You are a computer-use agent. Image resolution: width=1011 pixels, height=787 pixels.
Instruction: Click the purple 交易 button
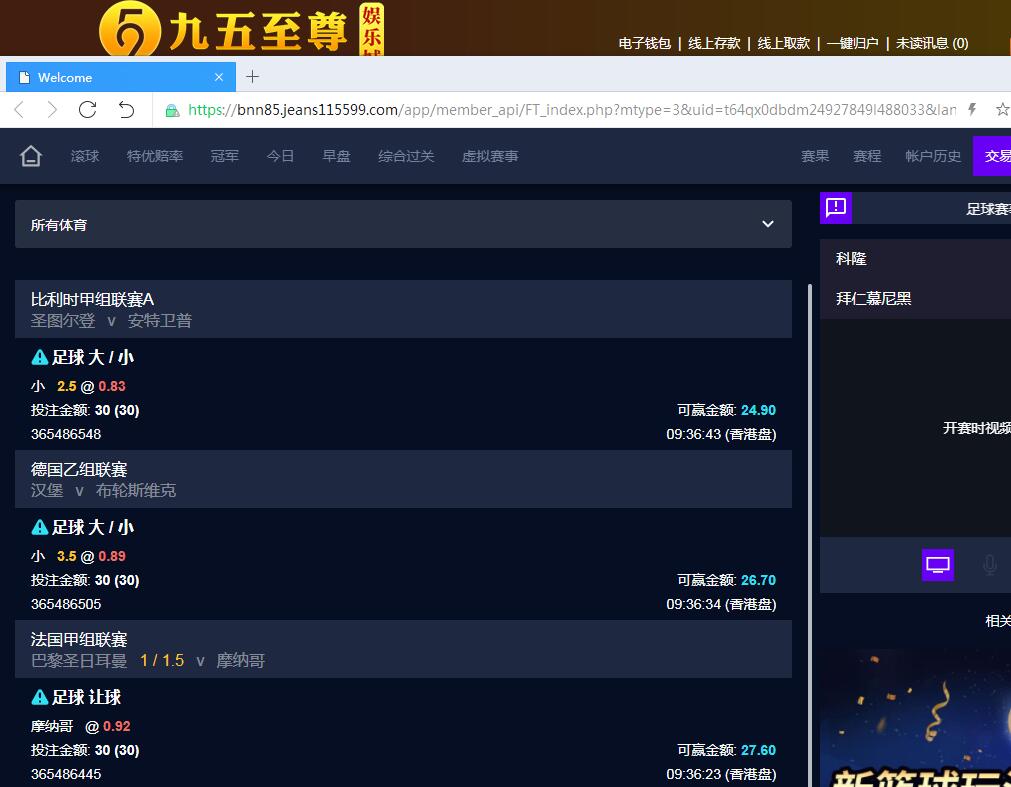click(x=992, y=156)
